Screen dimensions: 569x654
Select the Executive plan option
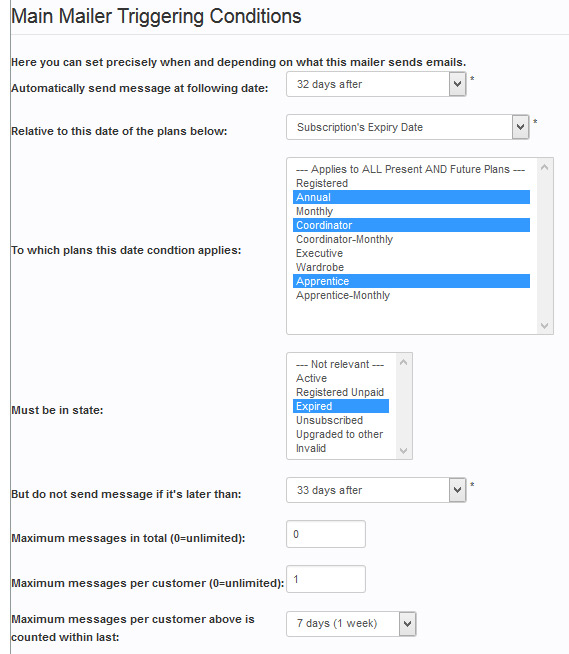[x=411, y=253]
